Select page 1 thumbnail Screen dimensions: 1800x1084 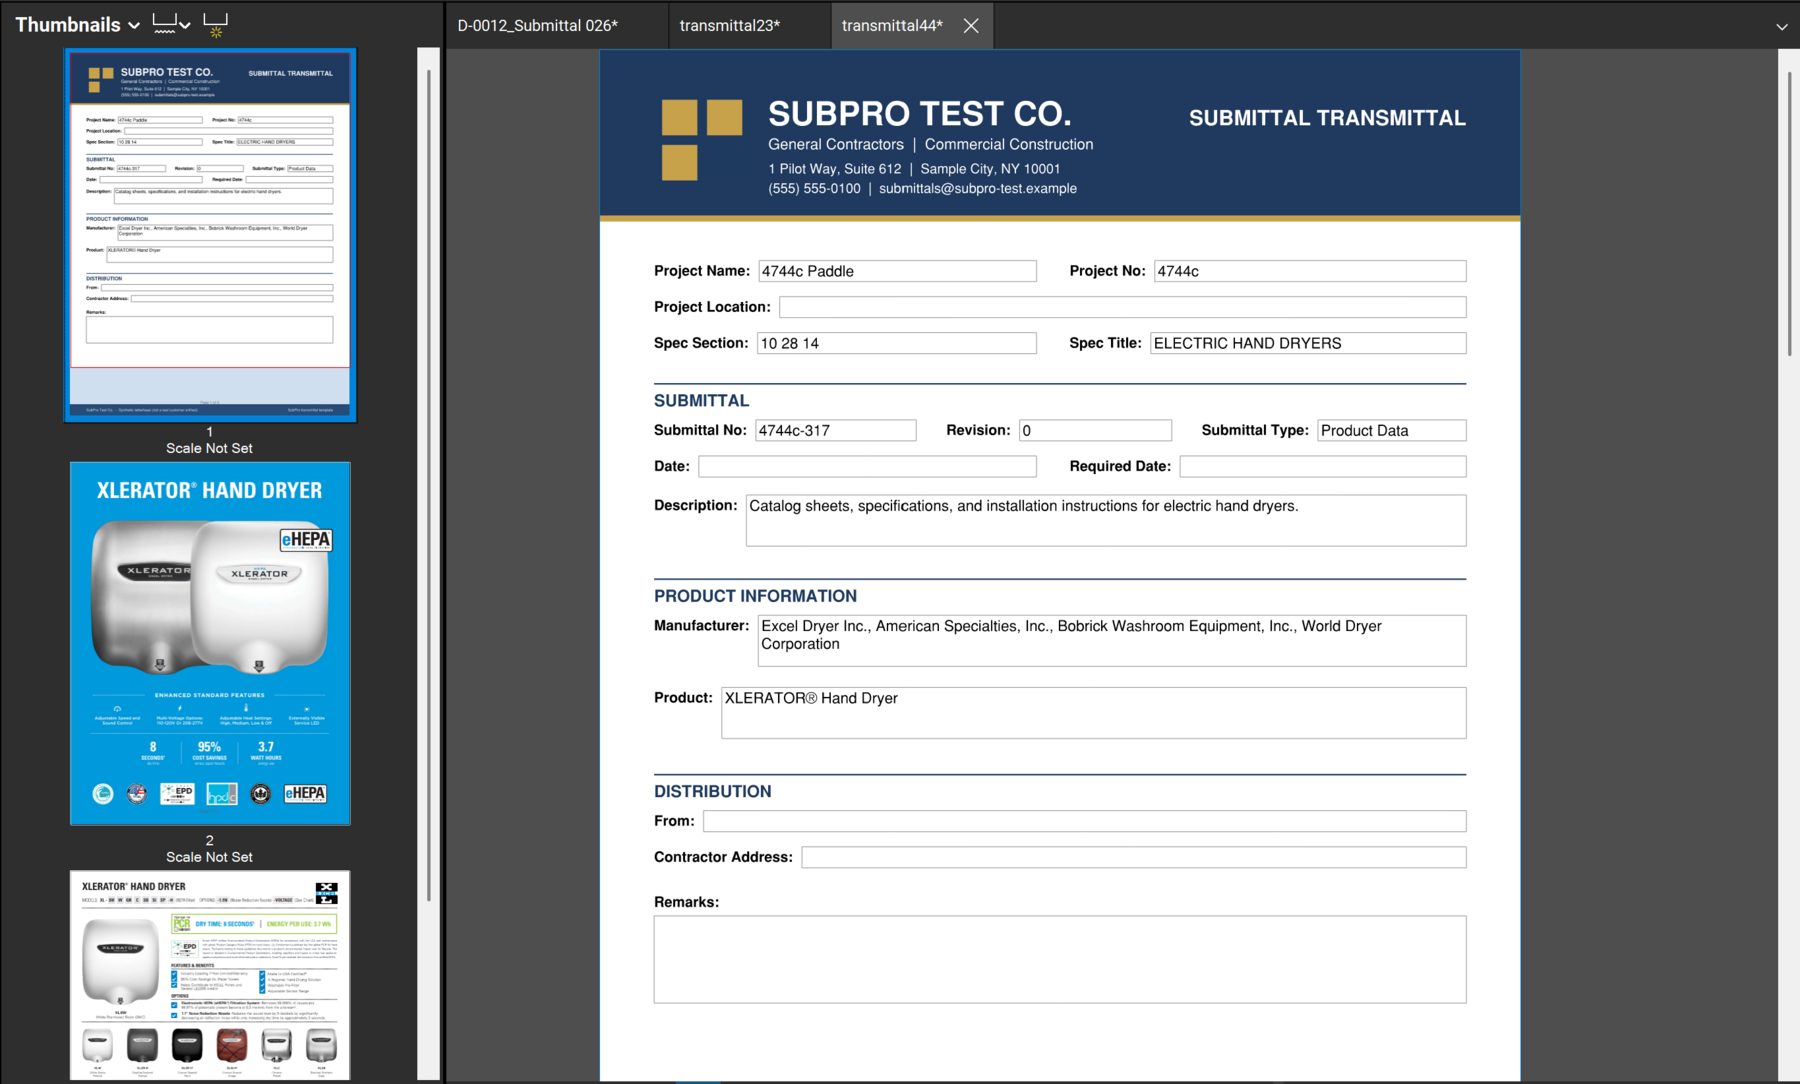click(x=210, y=235)
